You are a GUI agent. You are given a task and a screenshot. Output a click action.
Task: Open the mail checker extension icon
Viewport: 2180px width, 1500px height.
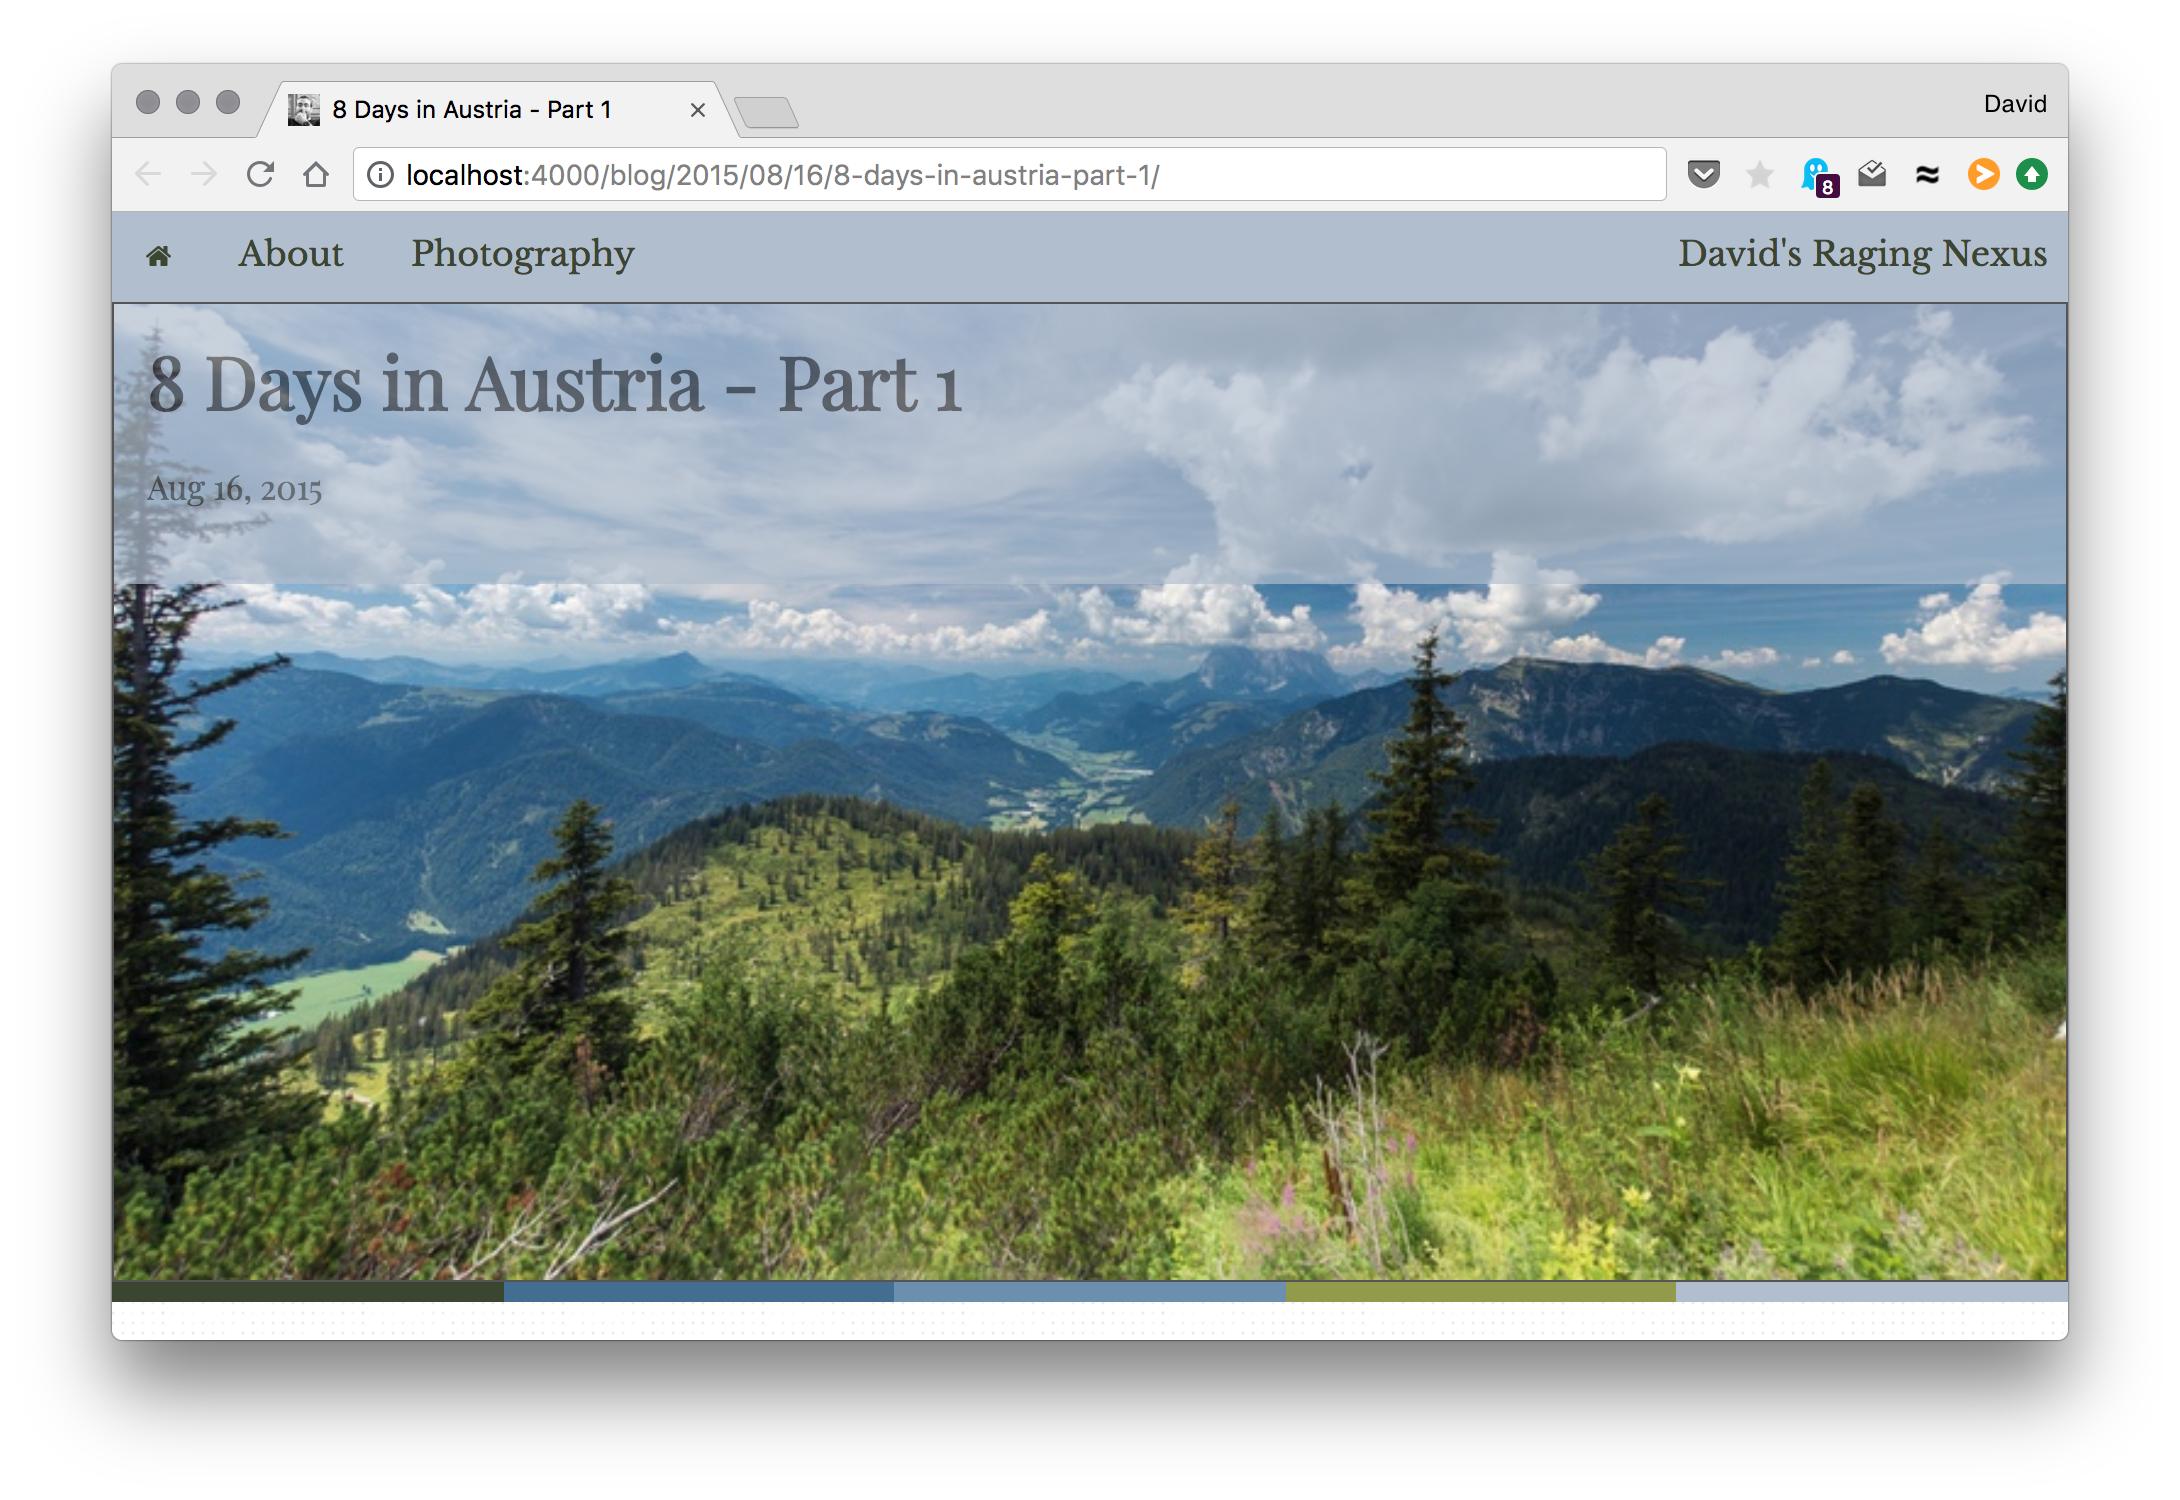pos(1872,174)
